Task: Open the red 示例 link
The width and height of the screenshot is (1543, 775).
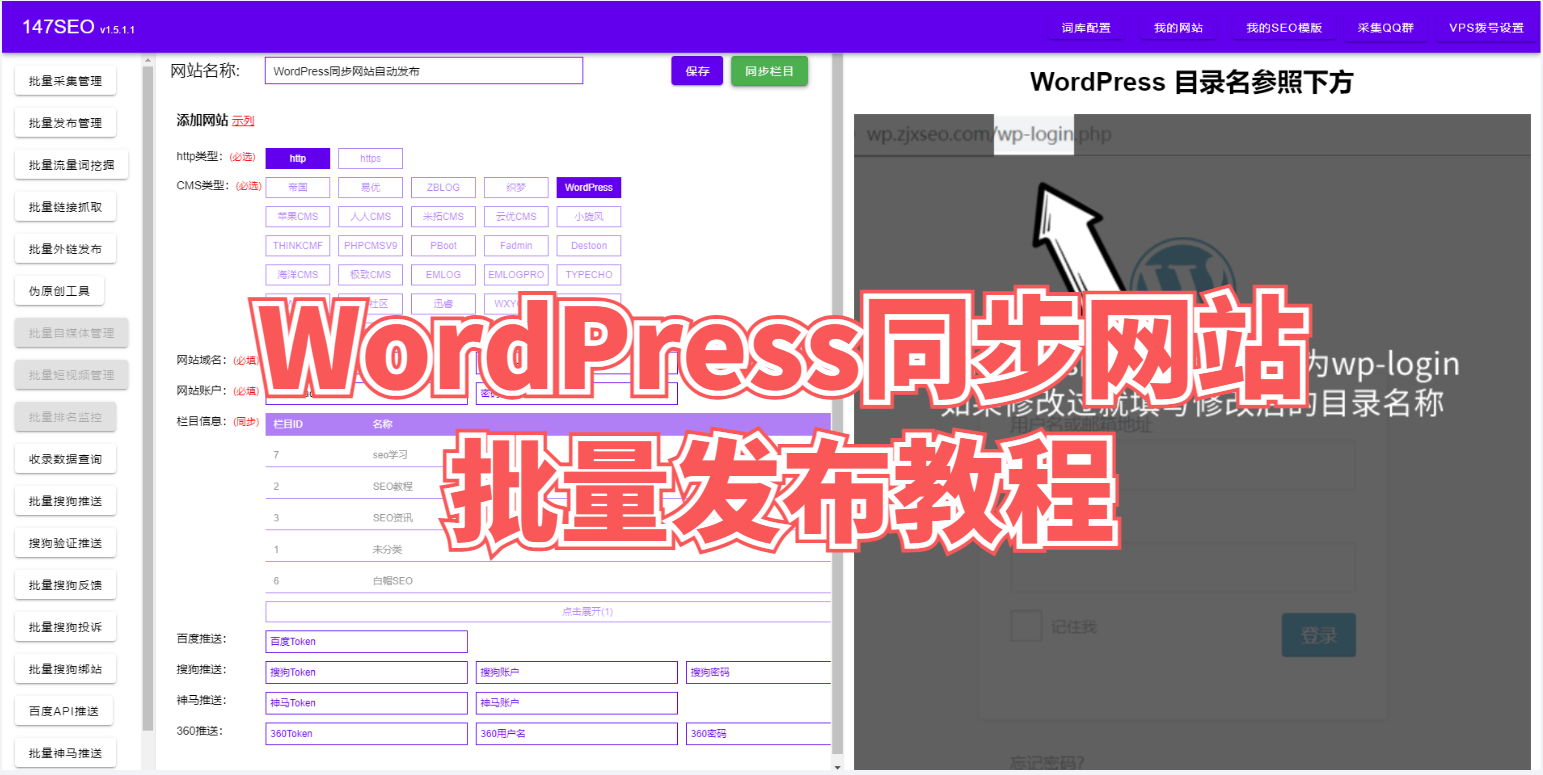Action: [243, 121]
